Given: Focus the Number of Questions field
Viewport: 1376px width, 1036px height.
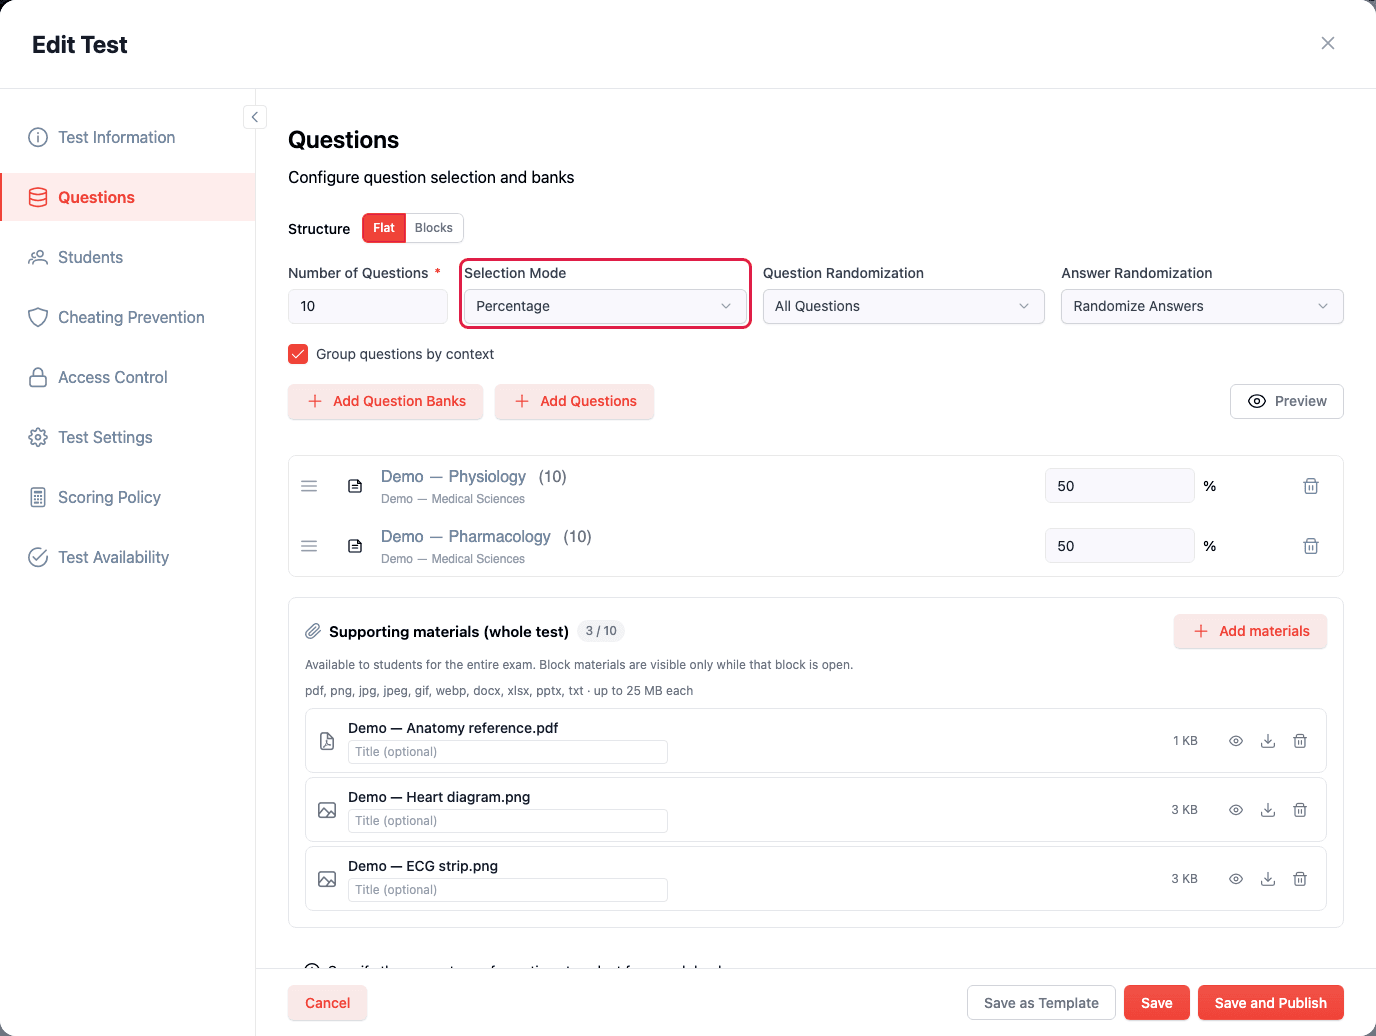Looking at the screenshot, I should [368, 306].
